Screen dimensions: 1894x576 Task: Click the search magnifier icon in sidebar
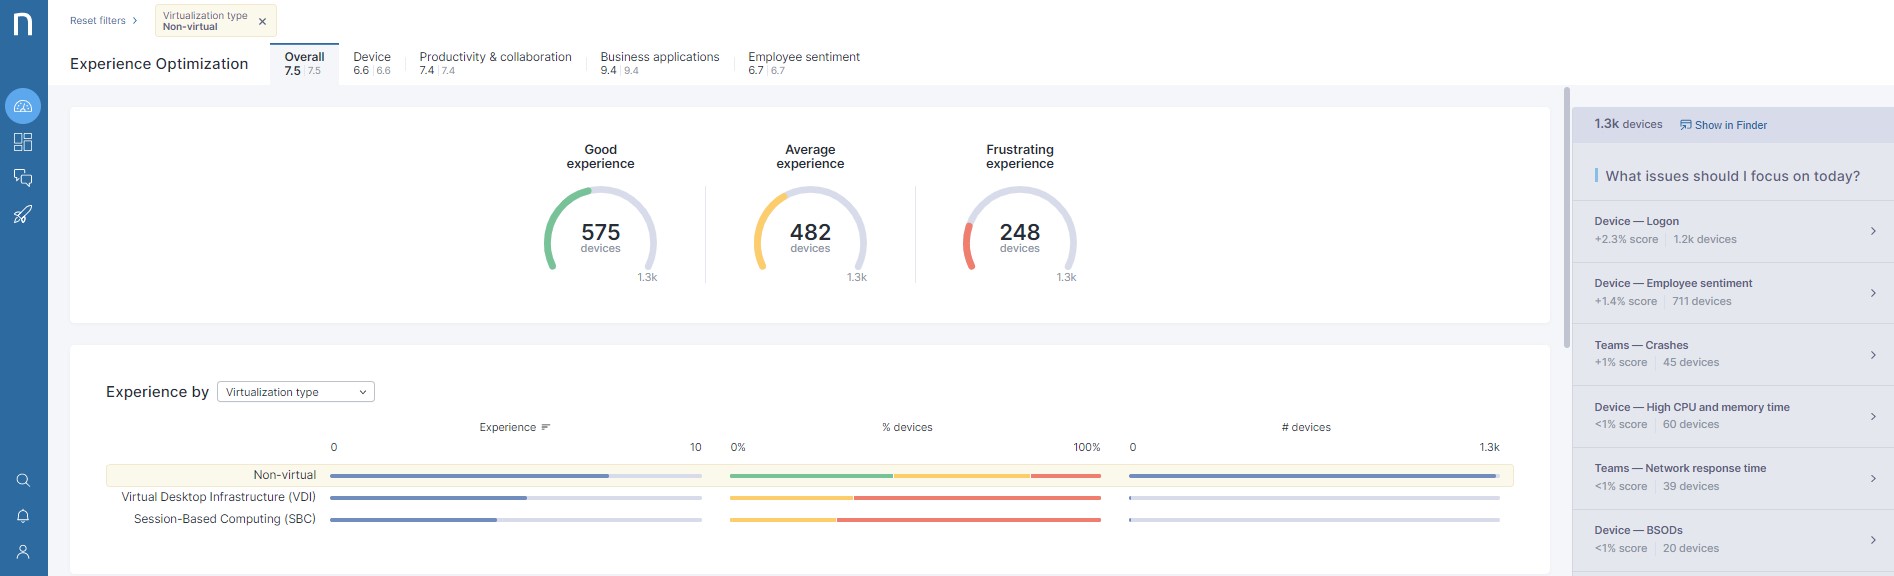[23, 480]
